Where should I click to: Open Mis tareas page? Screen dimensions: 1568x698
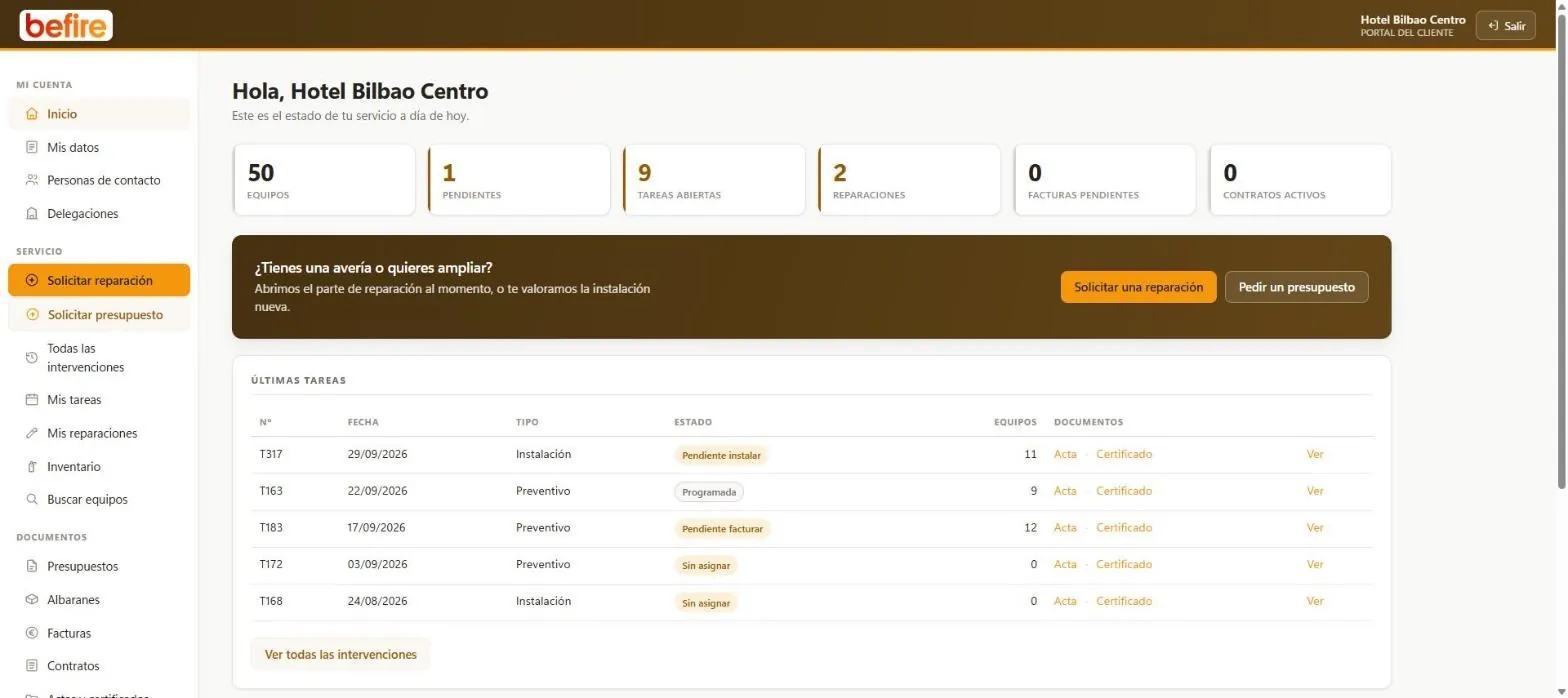tap(99, 400)
